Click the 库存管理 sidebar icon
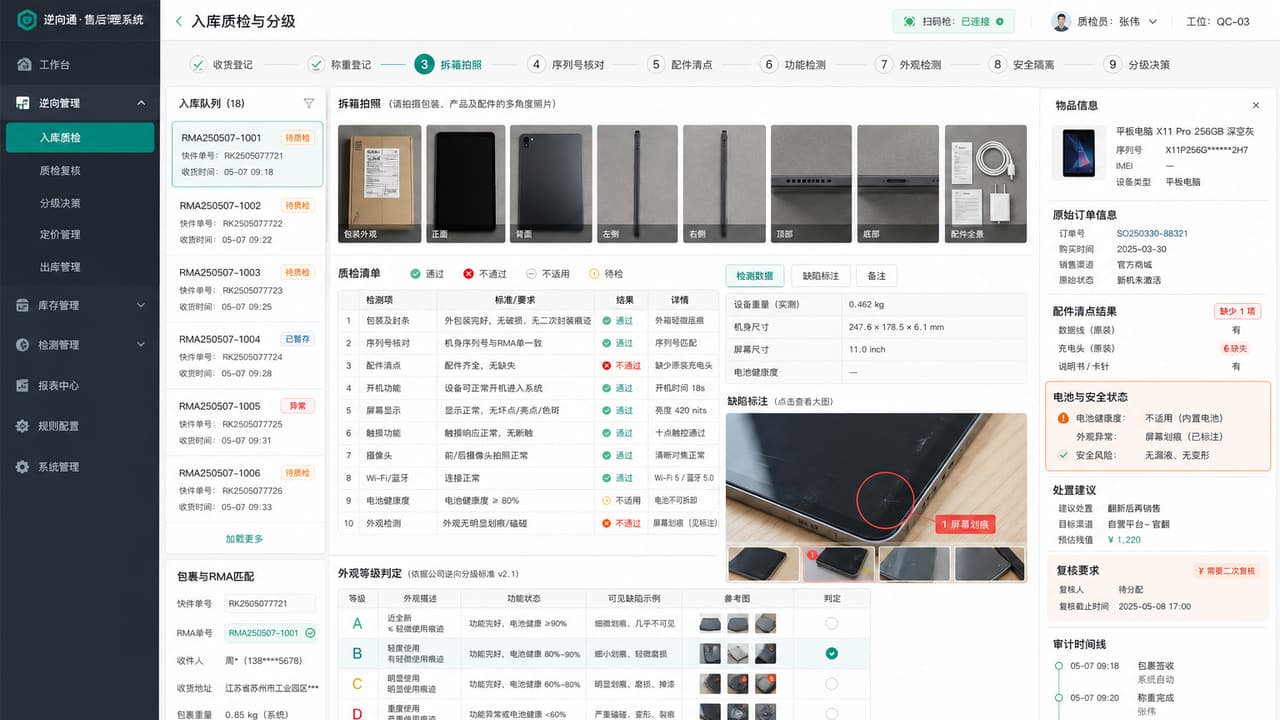Image resolution: width=1280 pixels, height=720 pixels. 24,305
